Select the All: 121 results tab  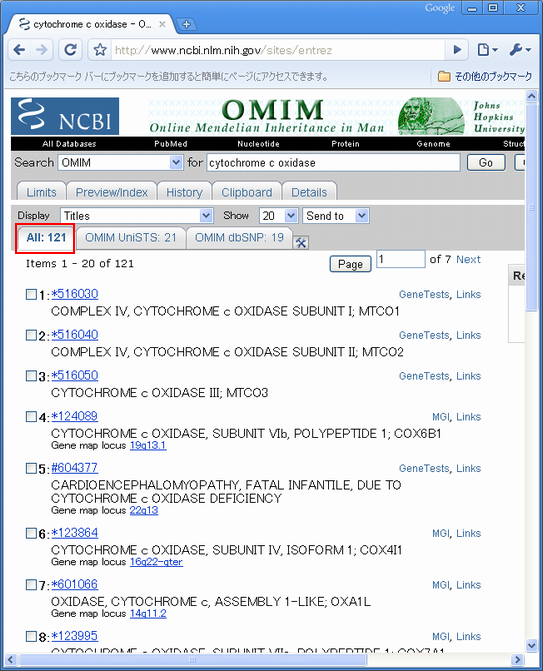coord(46,238)
